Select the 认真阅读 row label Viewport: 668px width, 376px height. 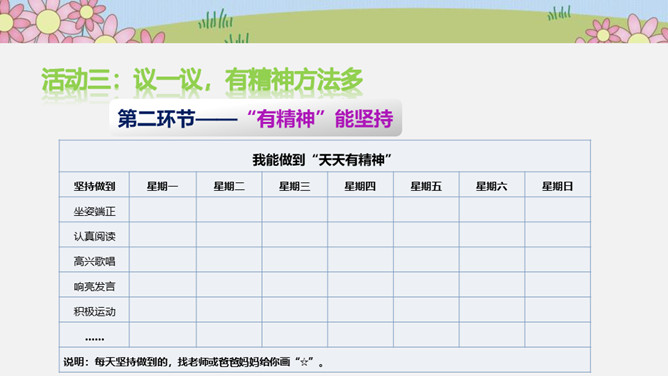coord(94,236)
